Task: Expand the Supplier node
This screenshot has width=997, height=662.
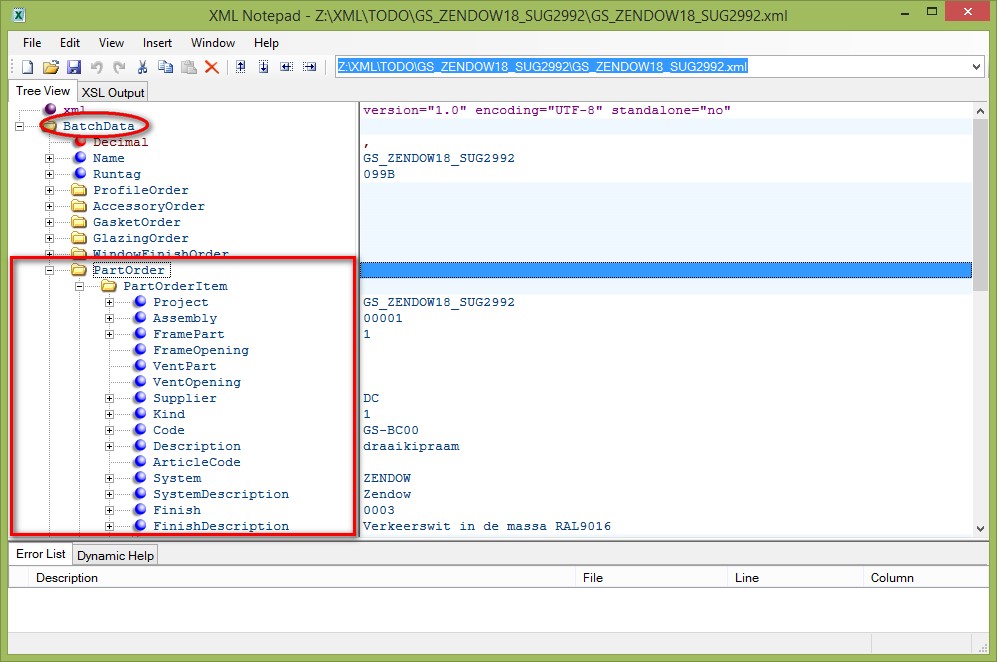Action: [109, 398]
